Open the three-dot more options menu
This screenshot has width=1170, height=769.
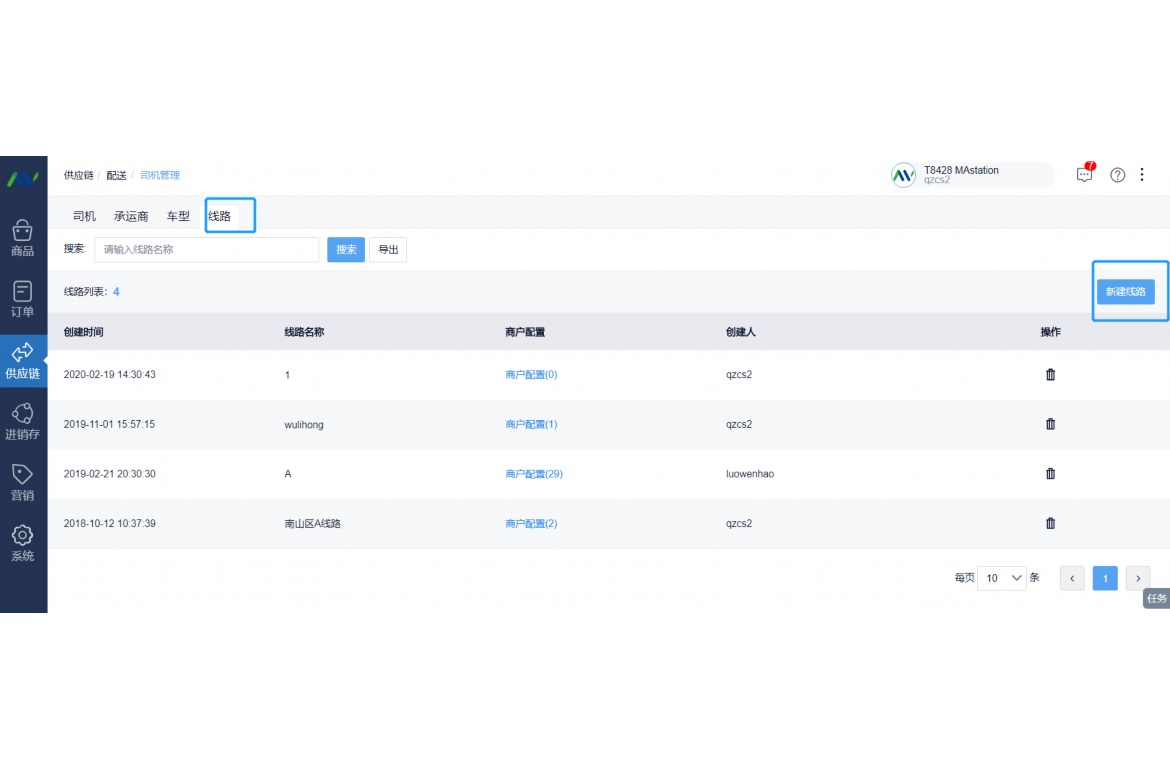(1142, 175)
